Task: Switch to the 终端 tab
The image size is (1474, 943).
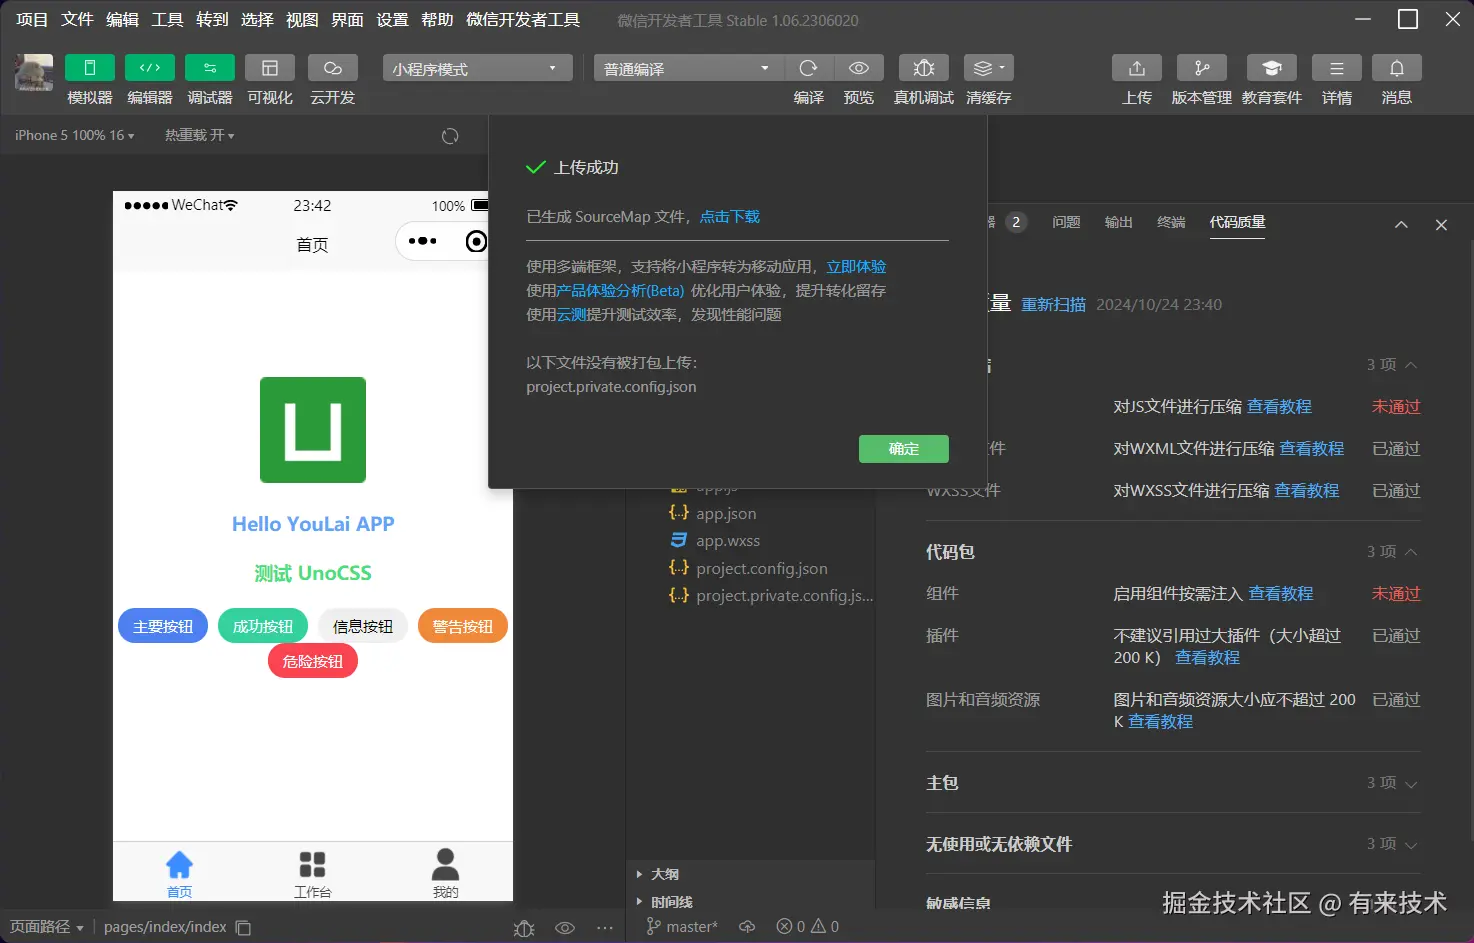Action: (x=1171, y=222)
